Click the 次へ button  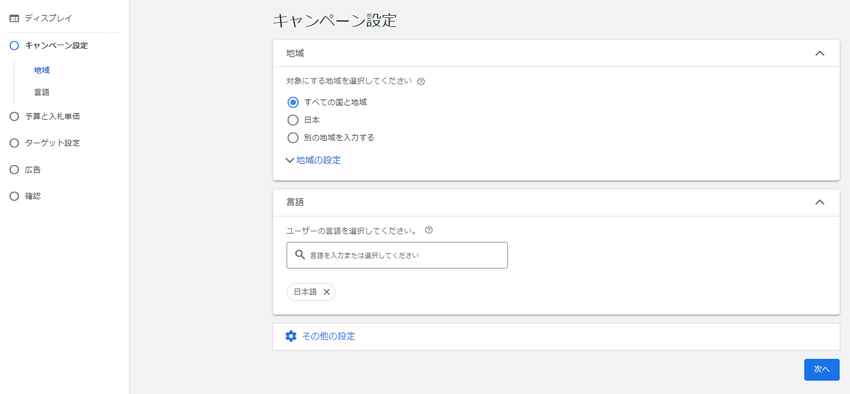822,370
